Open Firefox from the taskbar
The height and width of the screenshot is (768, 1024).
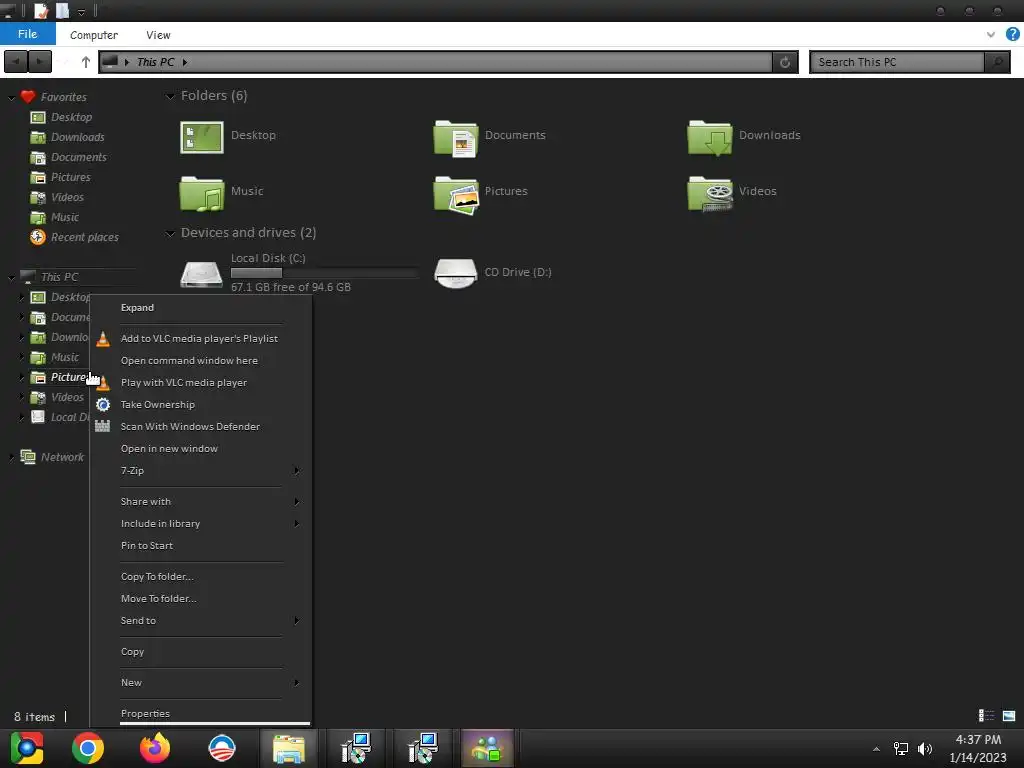pos(155,748)
